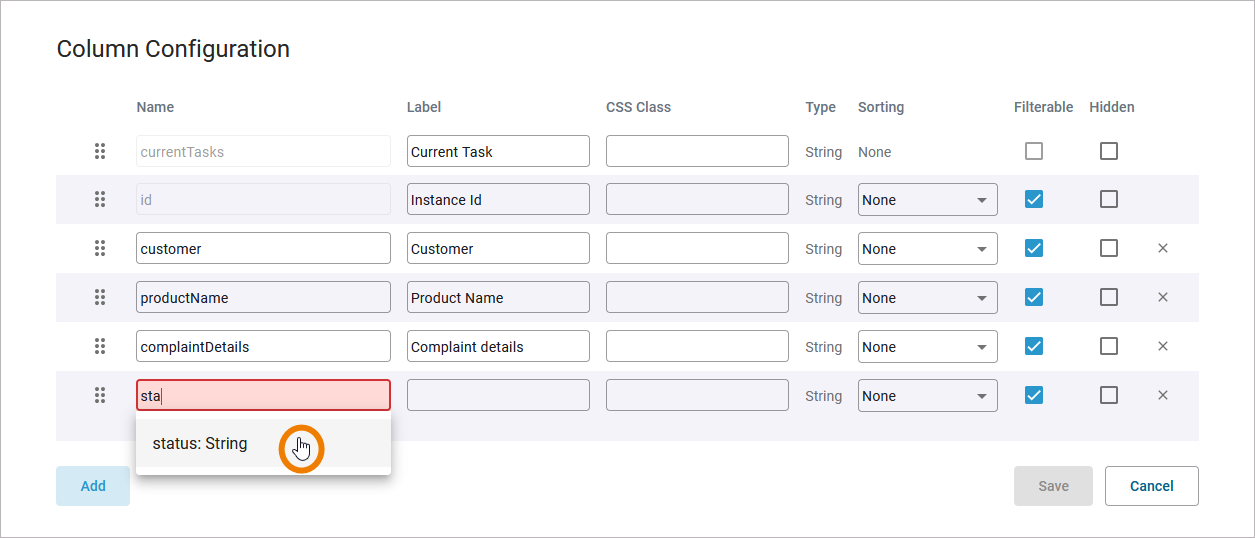This screenshot has width=1255, height=538.
Task: Uncheck Filterable on the complaintDetails row
Action: (1034, 346)
